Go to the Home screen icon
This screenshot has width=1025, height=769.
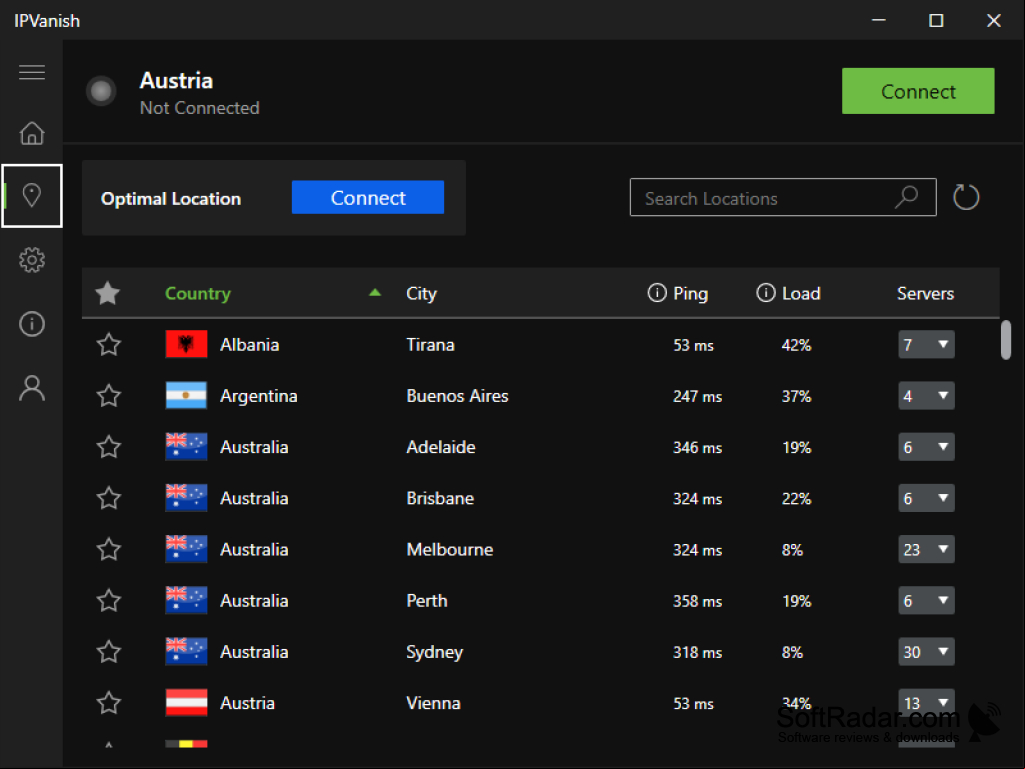click(x=31, y=133)
